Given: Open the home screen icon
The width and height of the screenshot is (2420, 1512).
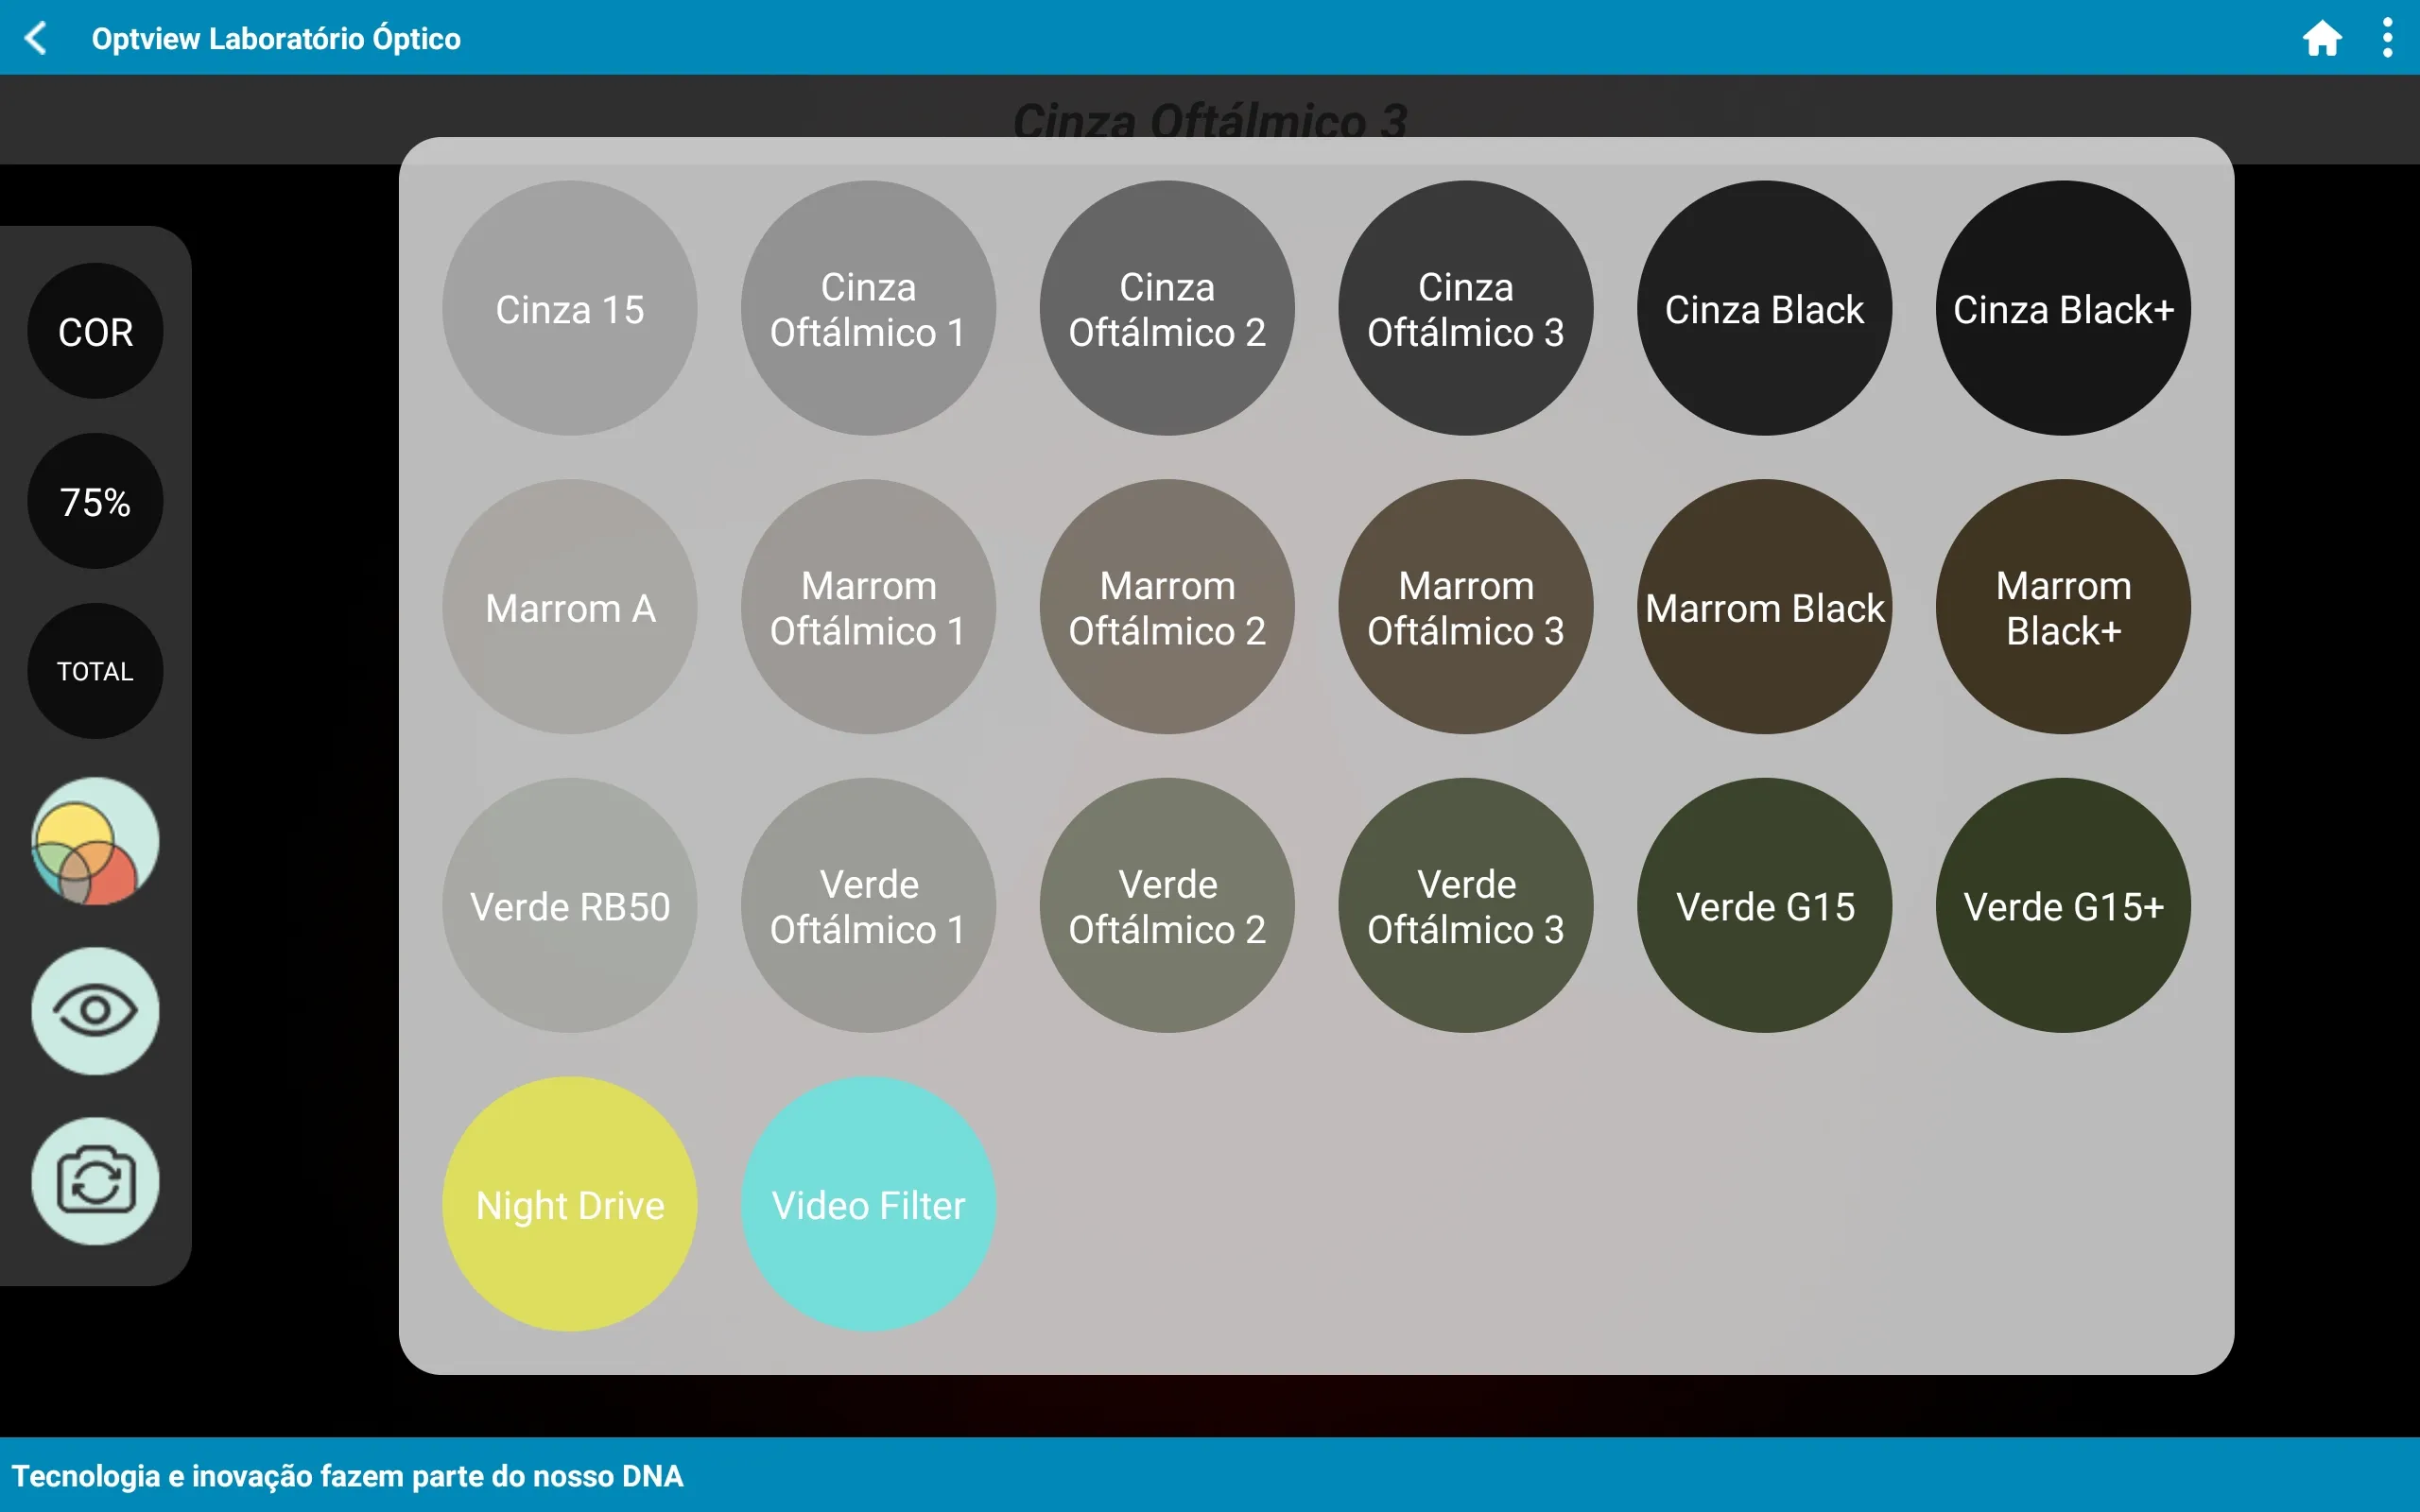Looking at the screenshot, I should coord(2322,38).
